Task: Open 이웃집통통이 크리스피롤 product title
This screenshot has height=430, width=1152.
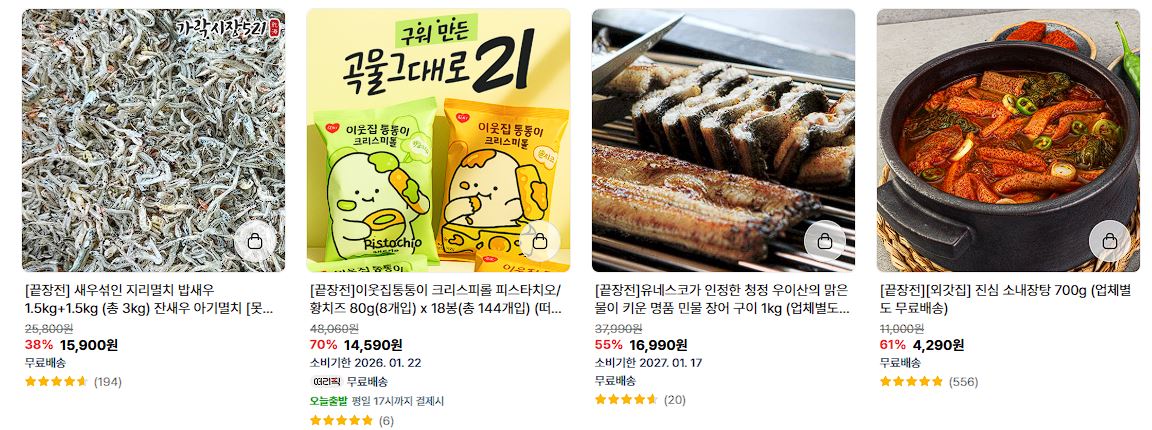Action: pyautogui.click(x=435, y=299)
